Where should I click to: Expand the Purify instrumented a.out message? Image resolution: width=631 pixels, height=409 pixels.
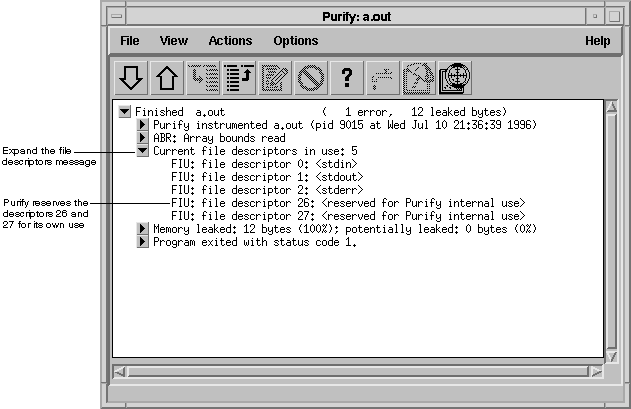coord(142,124)
